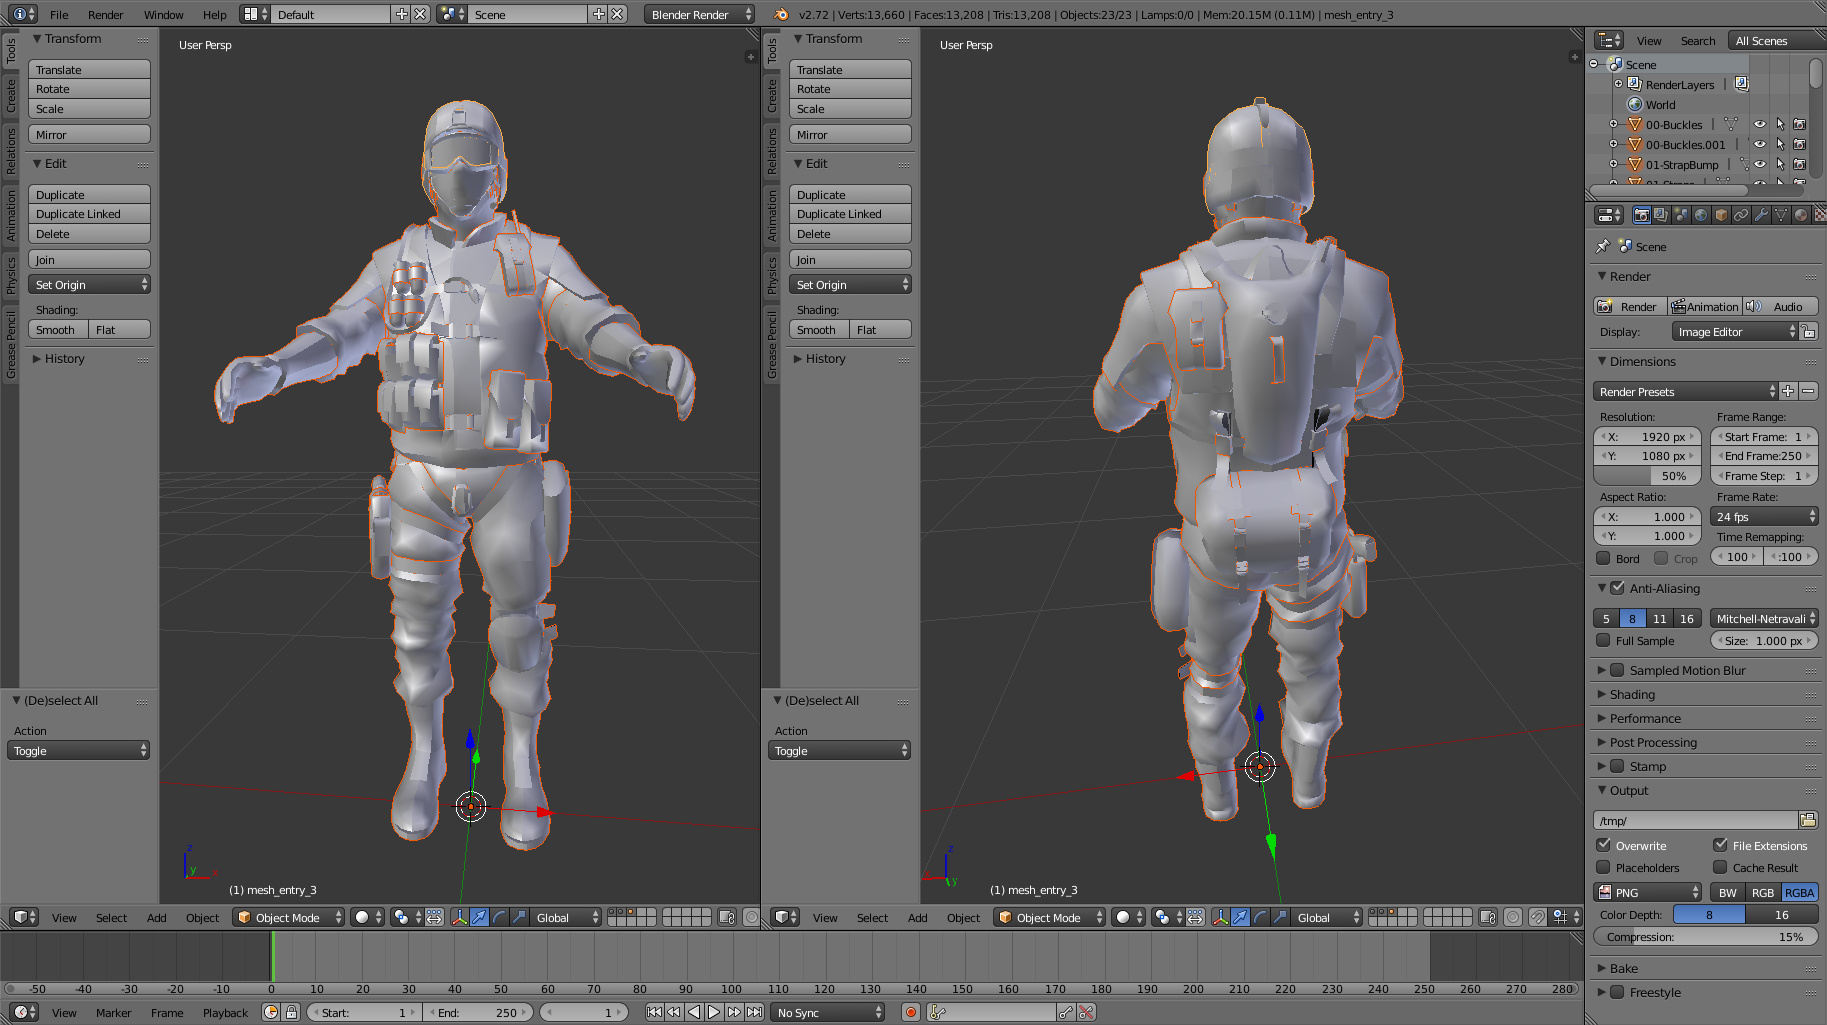
Task: Click the pin icon beside the Scene breadcrumb
Action: click(1602, 246)
